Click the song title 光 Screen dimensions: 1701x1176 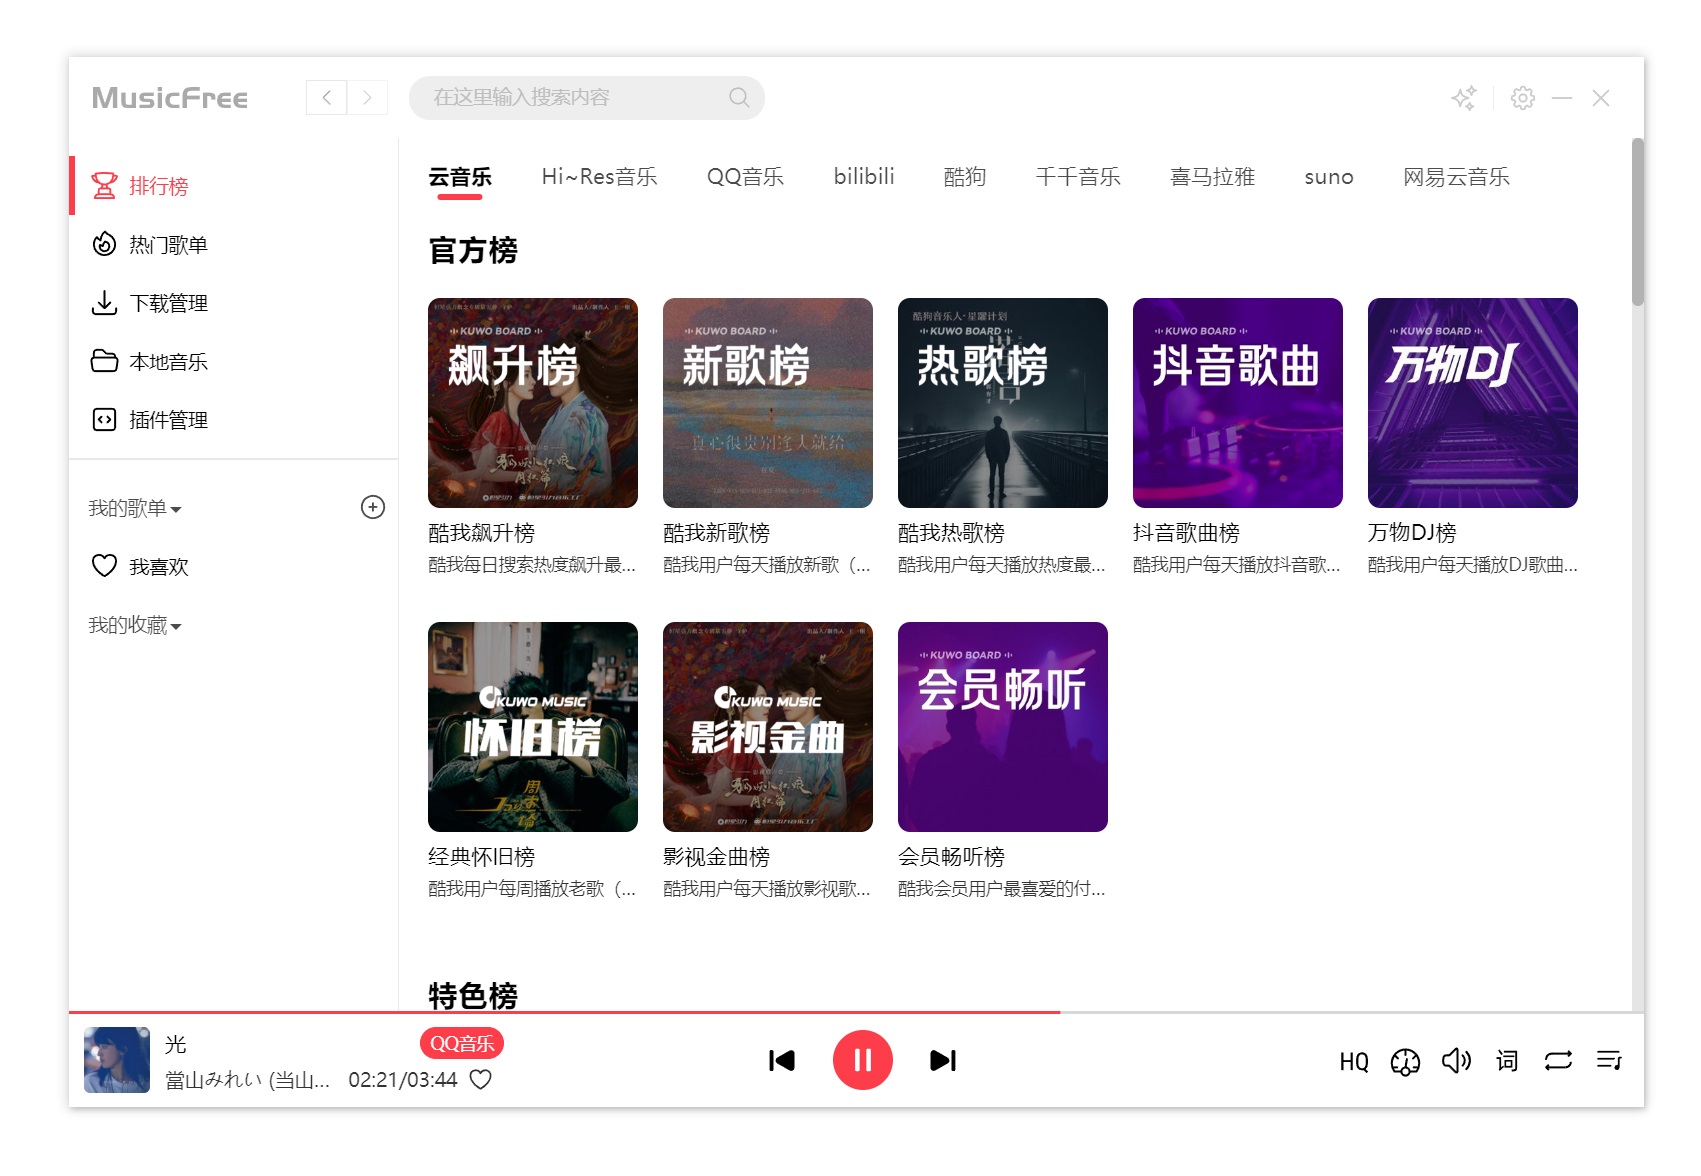176,1044
